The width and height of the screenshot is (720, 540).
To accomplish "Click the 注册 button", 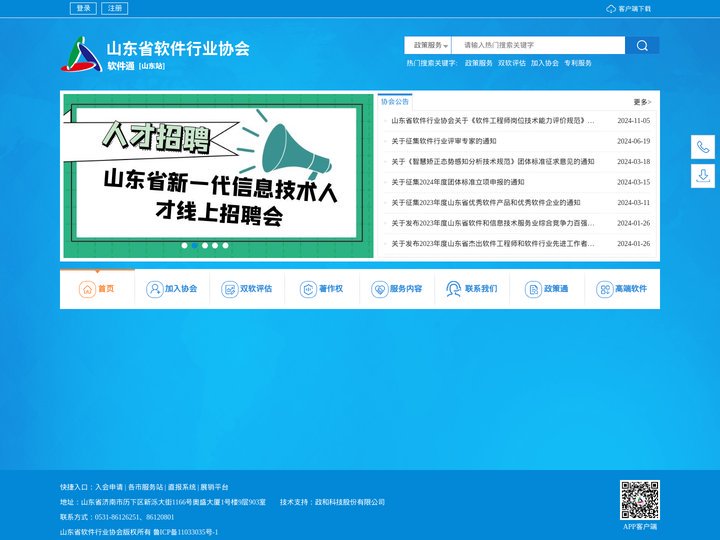I will [114, 8].
